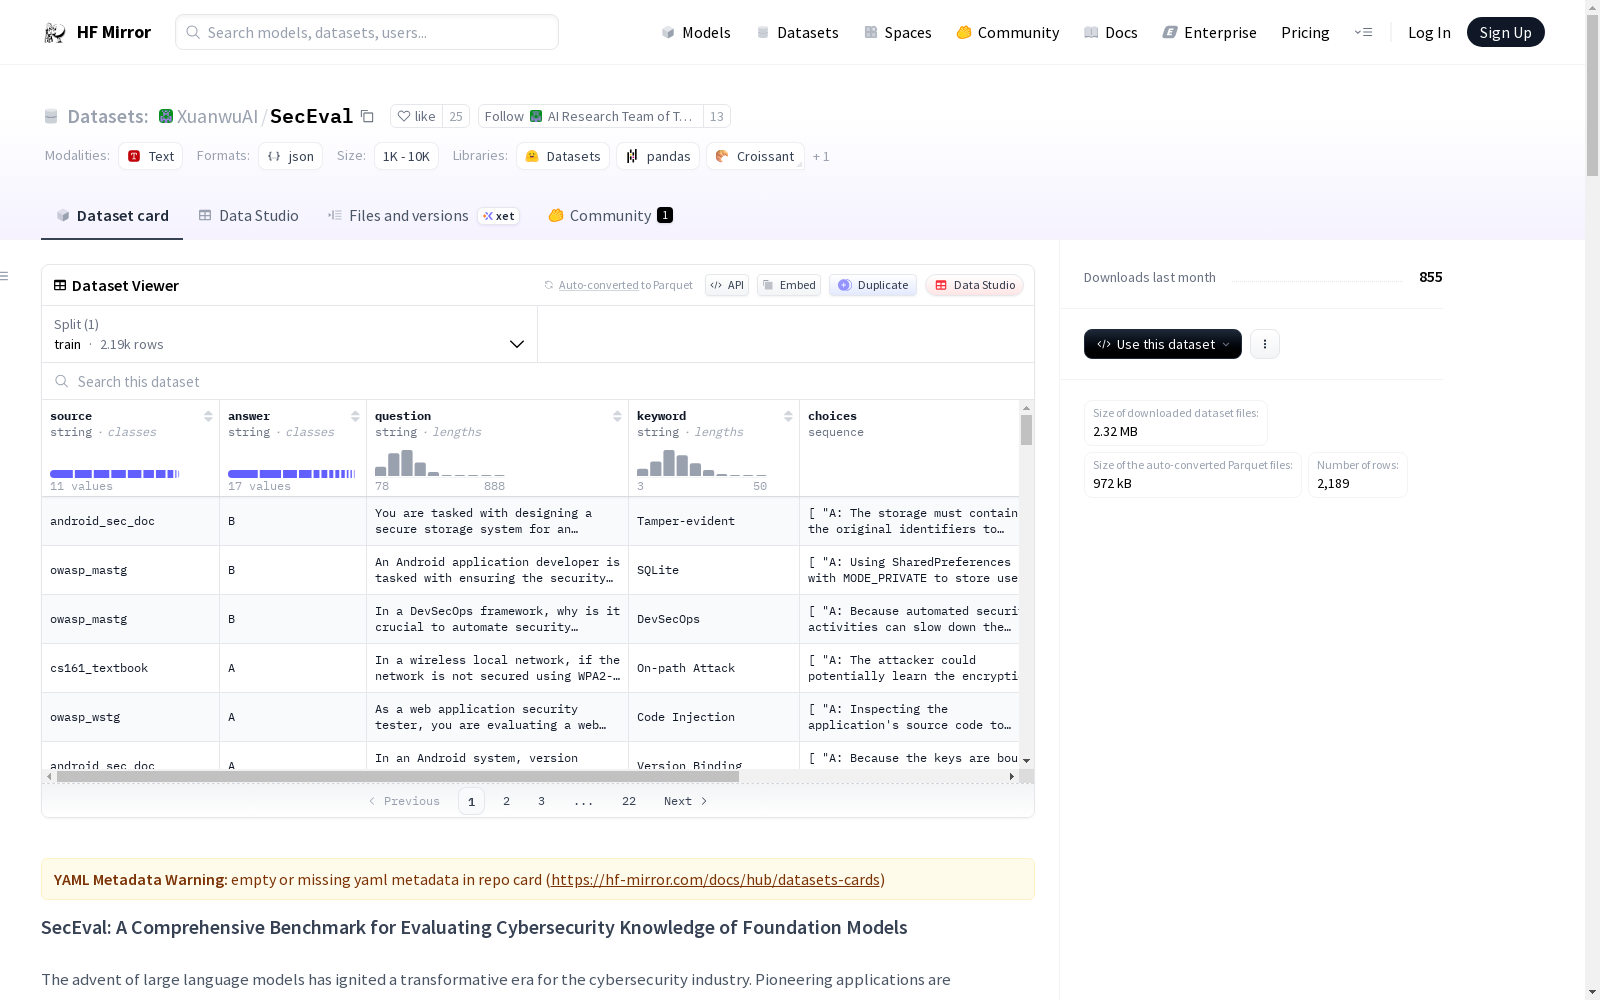Open Data Studio from the viewer header

tap(974, 285)
